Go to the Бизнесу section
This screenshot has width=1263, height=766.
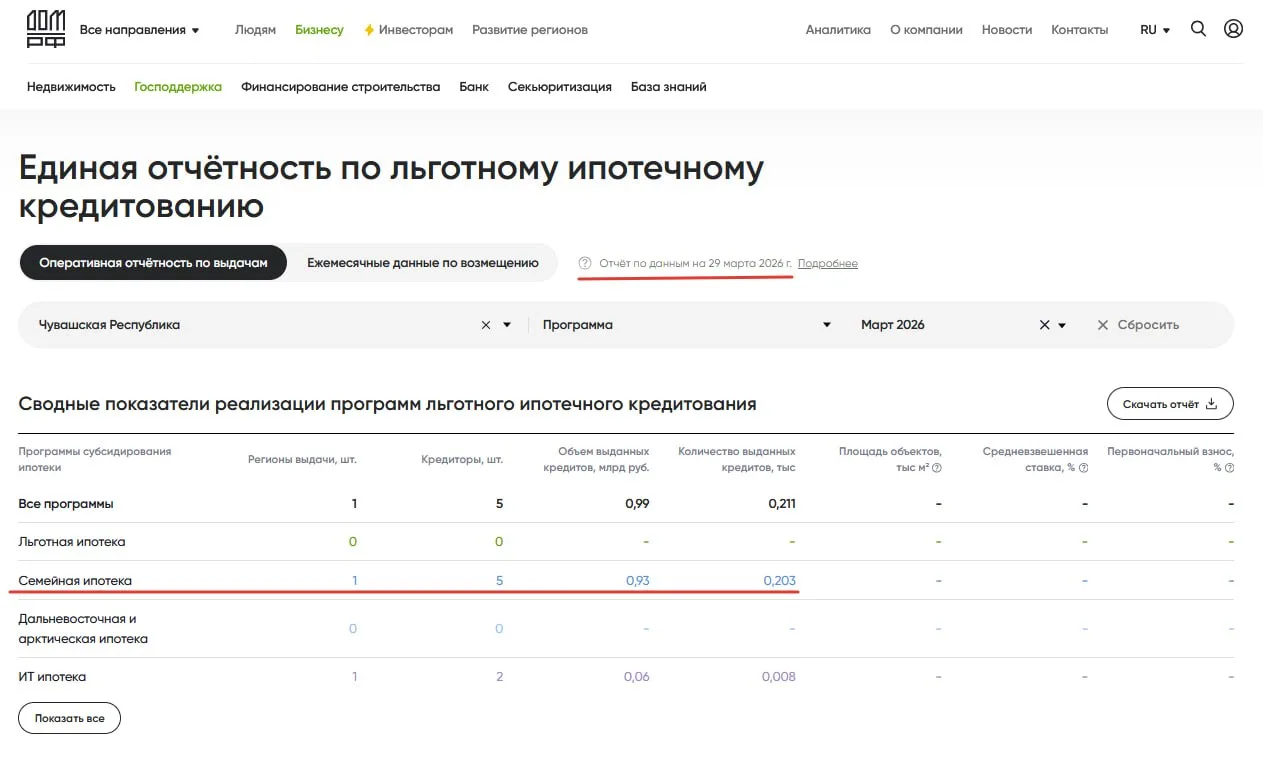[319, 30]
